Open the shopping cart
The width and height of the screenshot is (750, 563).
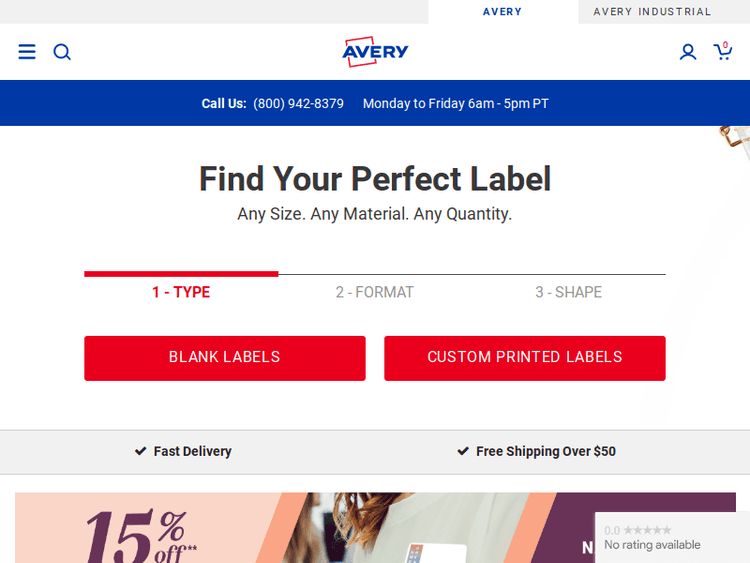[722, 51]
